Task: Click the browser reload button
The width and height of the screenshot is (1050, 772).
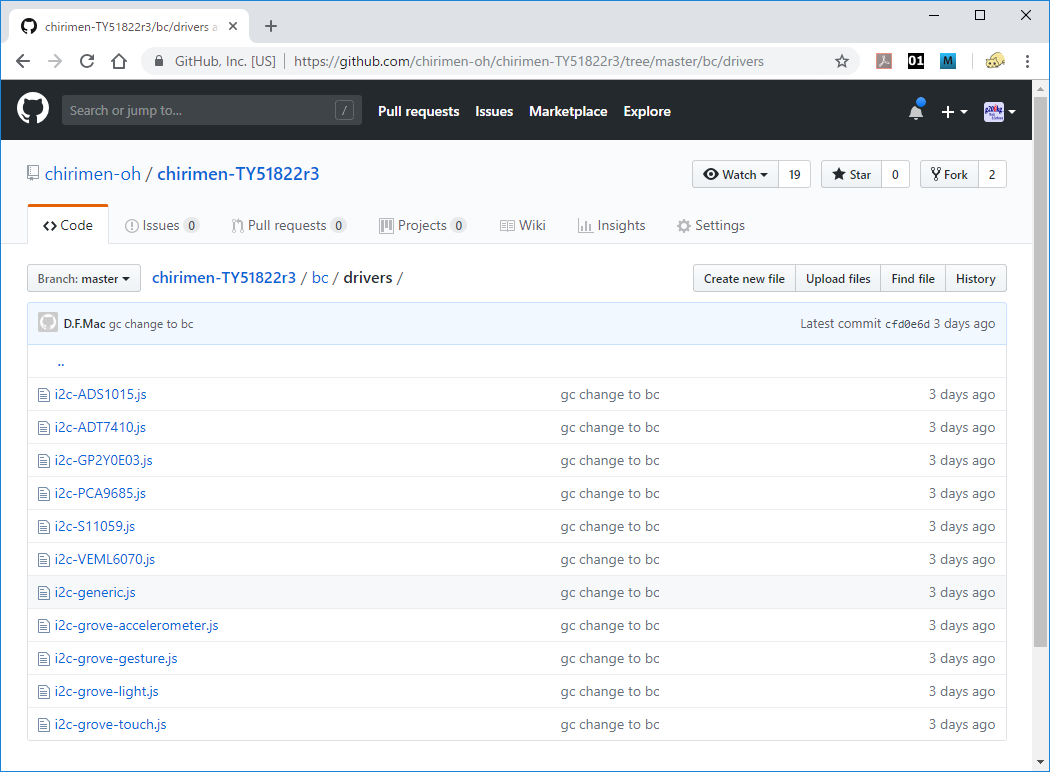Action: tap(87, 61)
